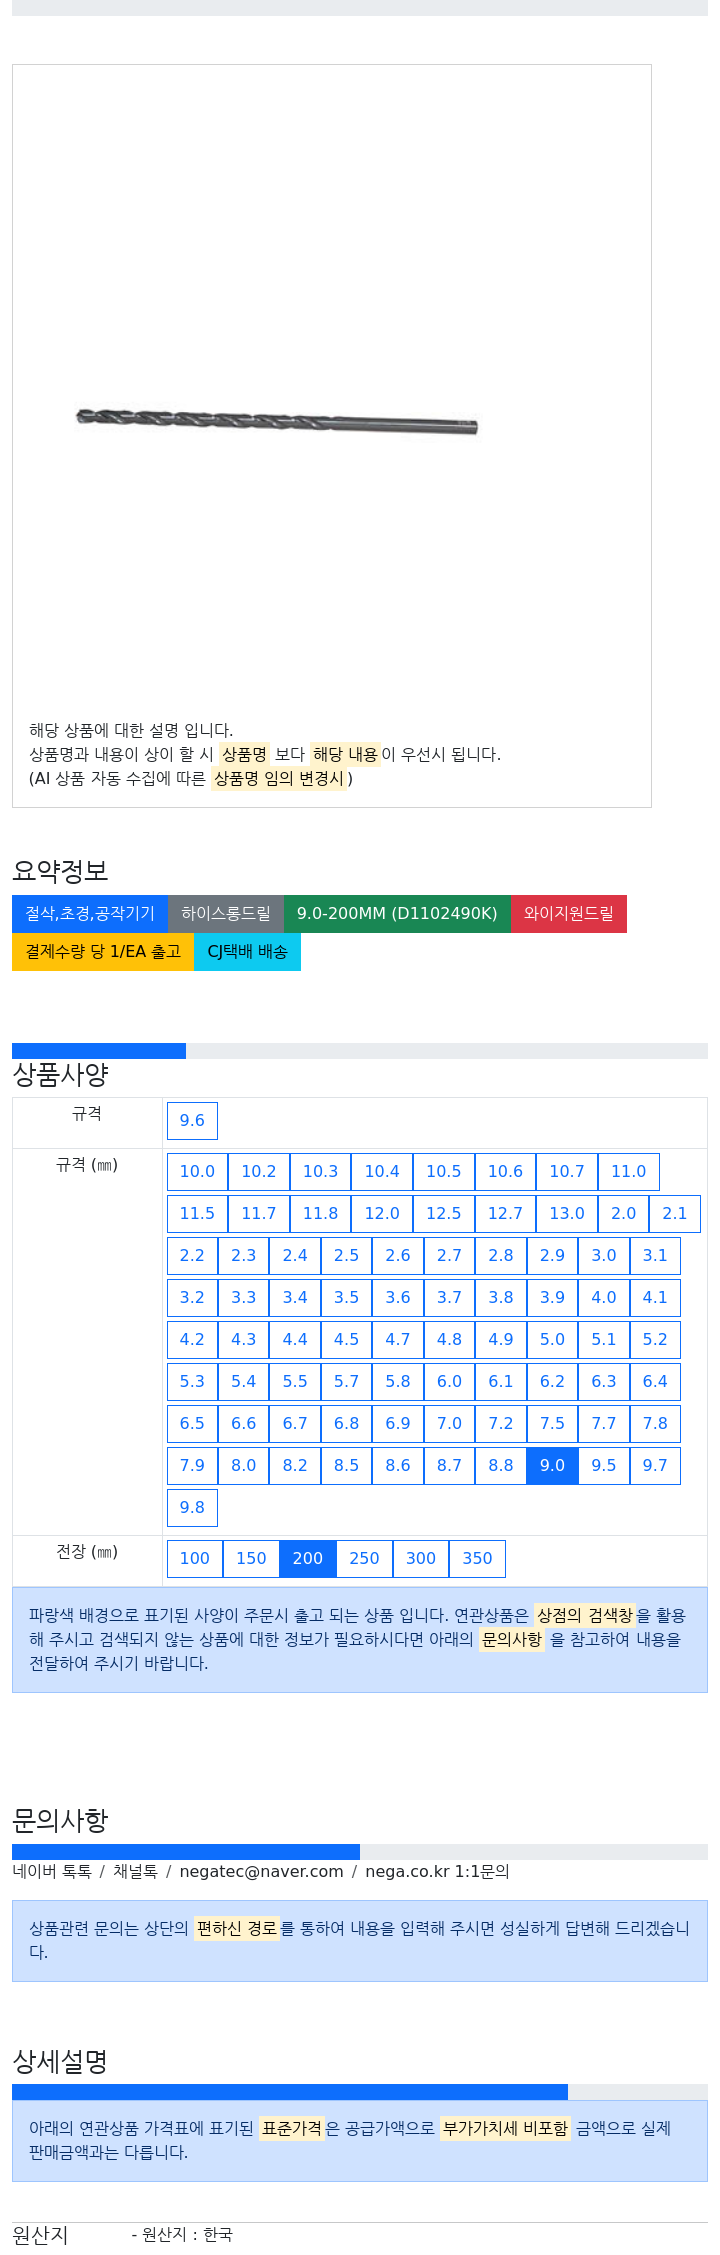This screenshot has width=720, height=2255.
Task: Click the CJ택배 배송 badge
Action: 247,951
